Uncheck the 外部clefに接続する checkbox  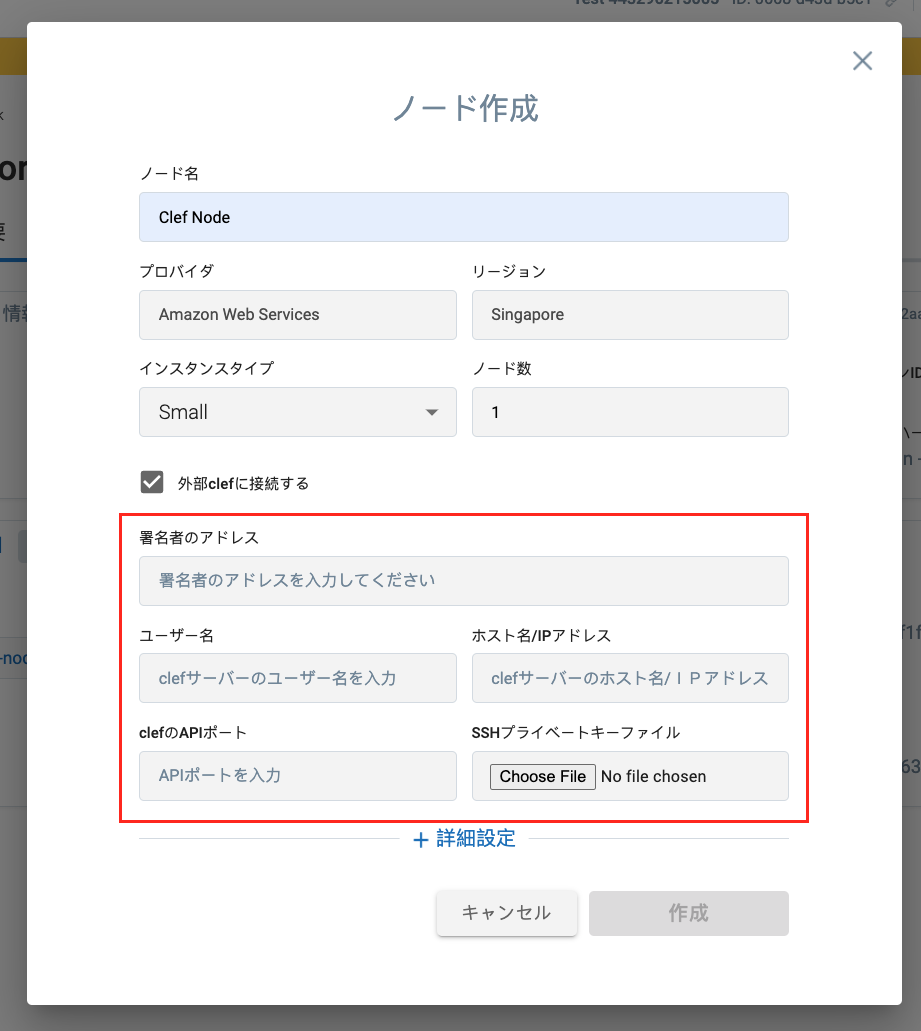click(x=152, y=482)
